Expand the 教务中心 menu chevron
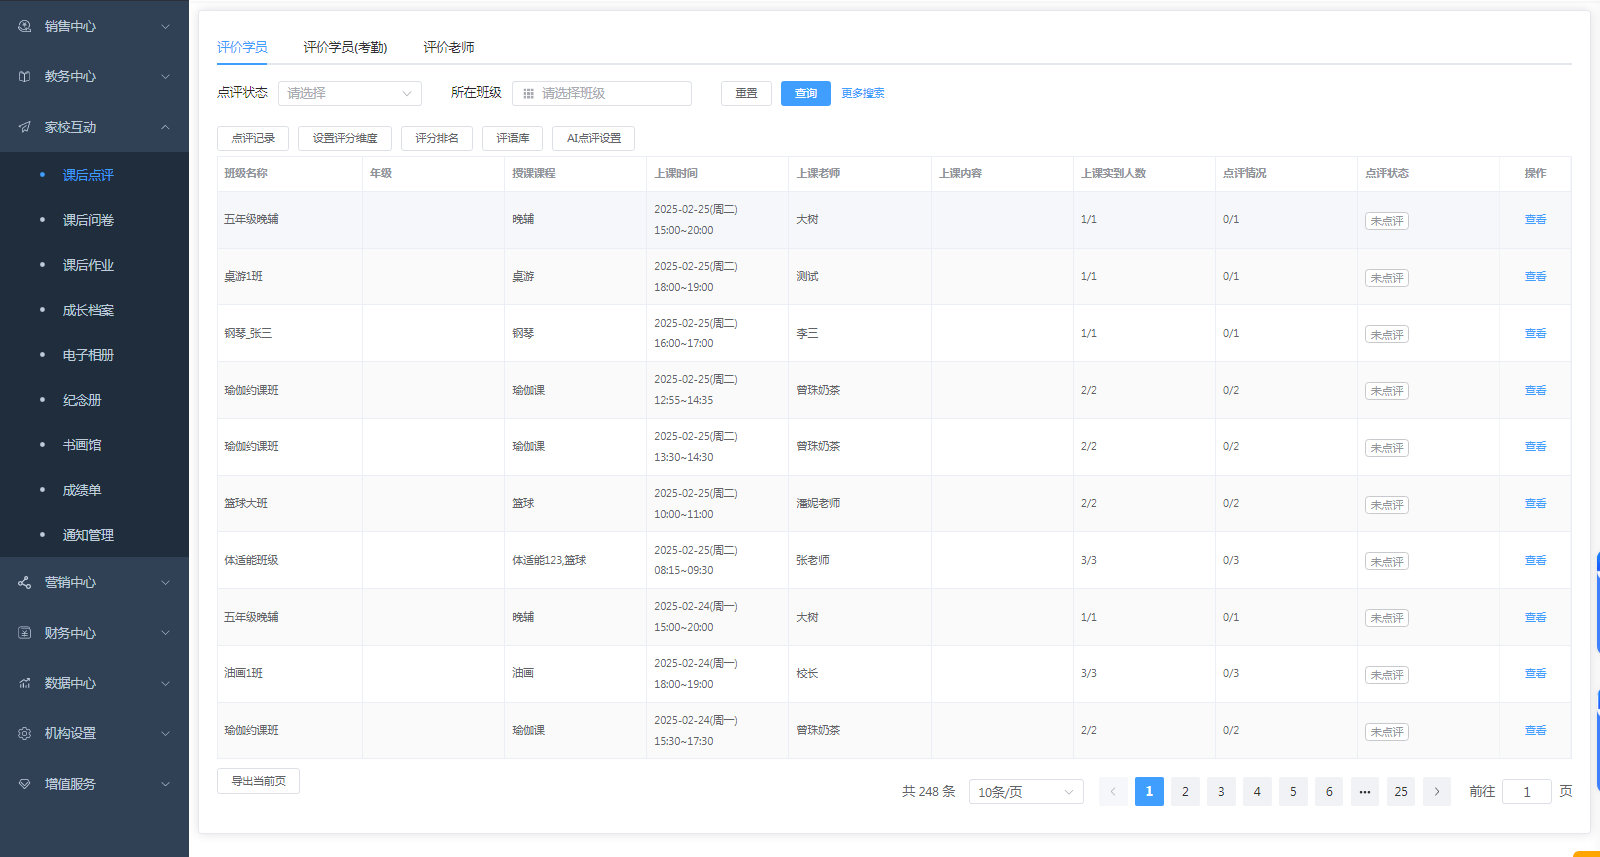This screenshot has width=1600, height=857. (x=166, y=76)
